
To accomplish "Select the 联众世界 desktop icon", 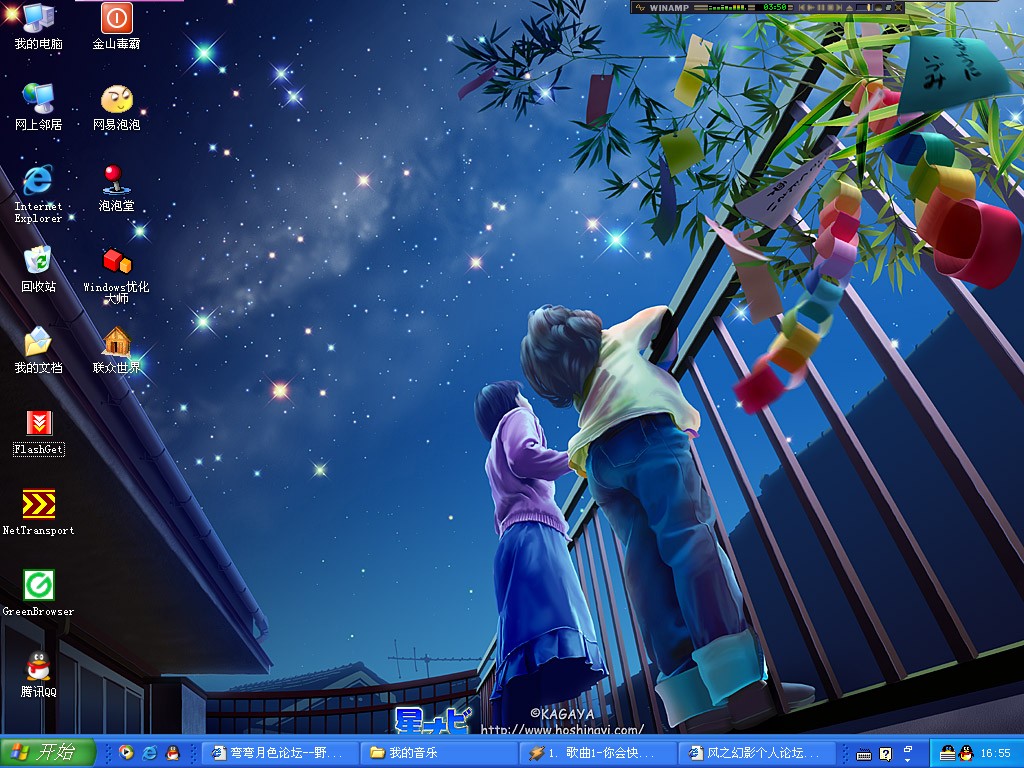I will click(x=116, y=350).
